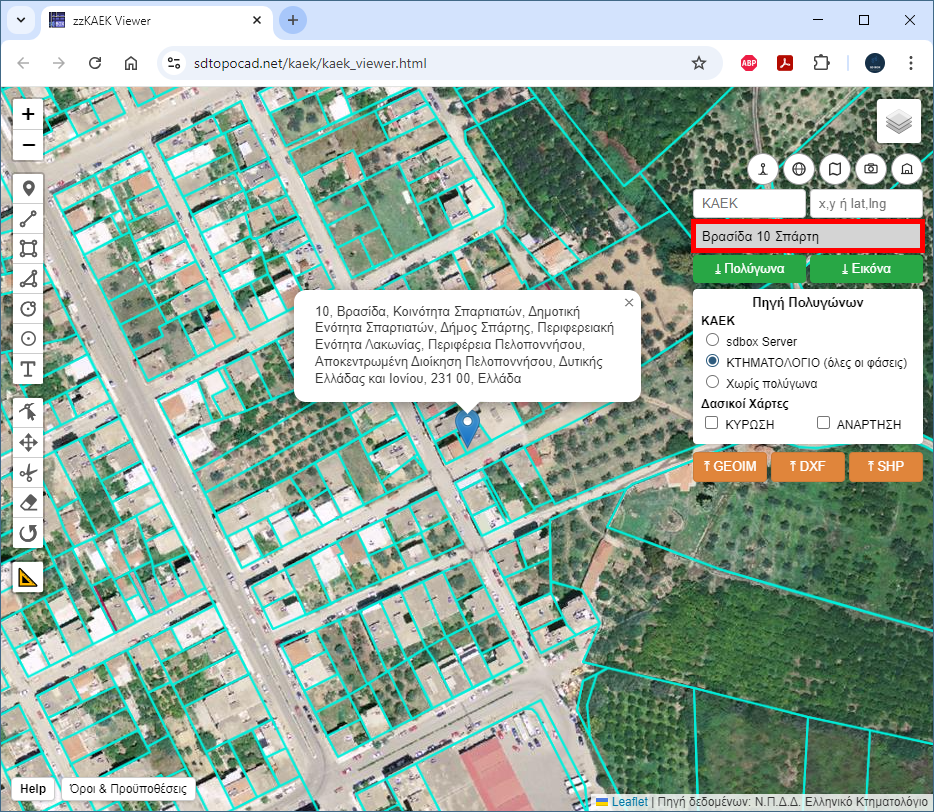Click the KAEK search input field
The width and height of the screenshot is (934, 812).
[748, 203]
